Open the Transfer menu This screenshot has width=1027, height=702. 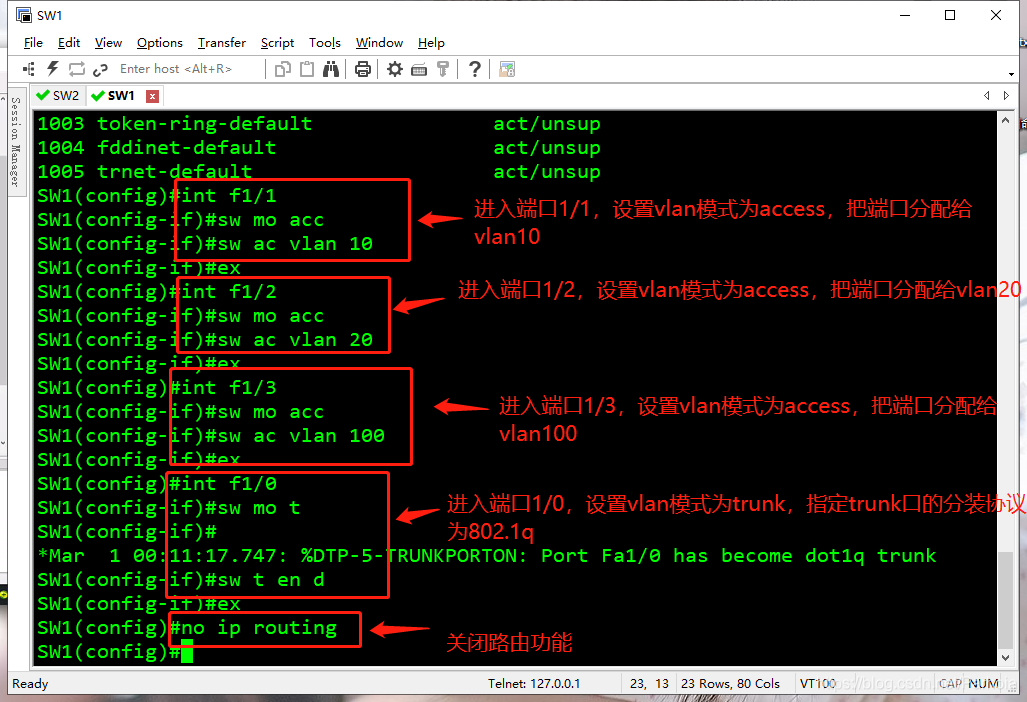[x=222, y=43]
